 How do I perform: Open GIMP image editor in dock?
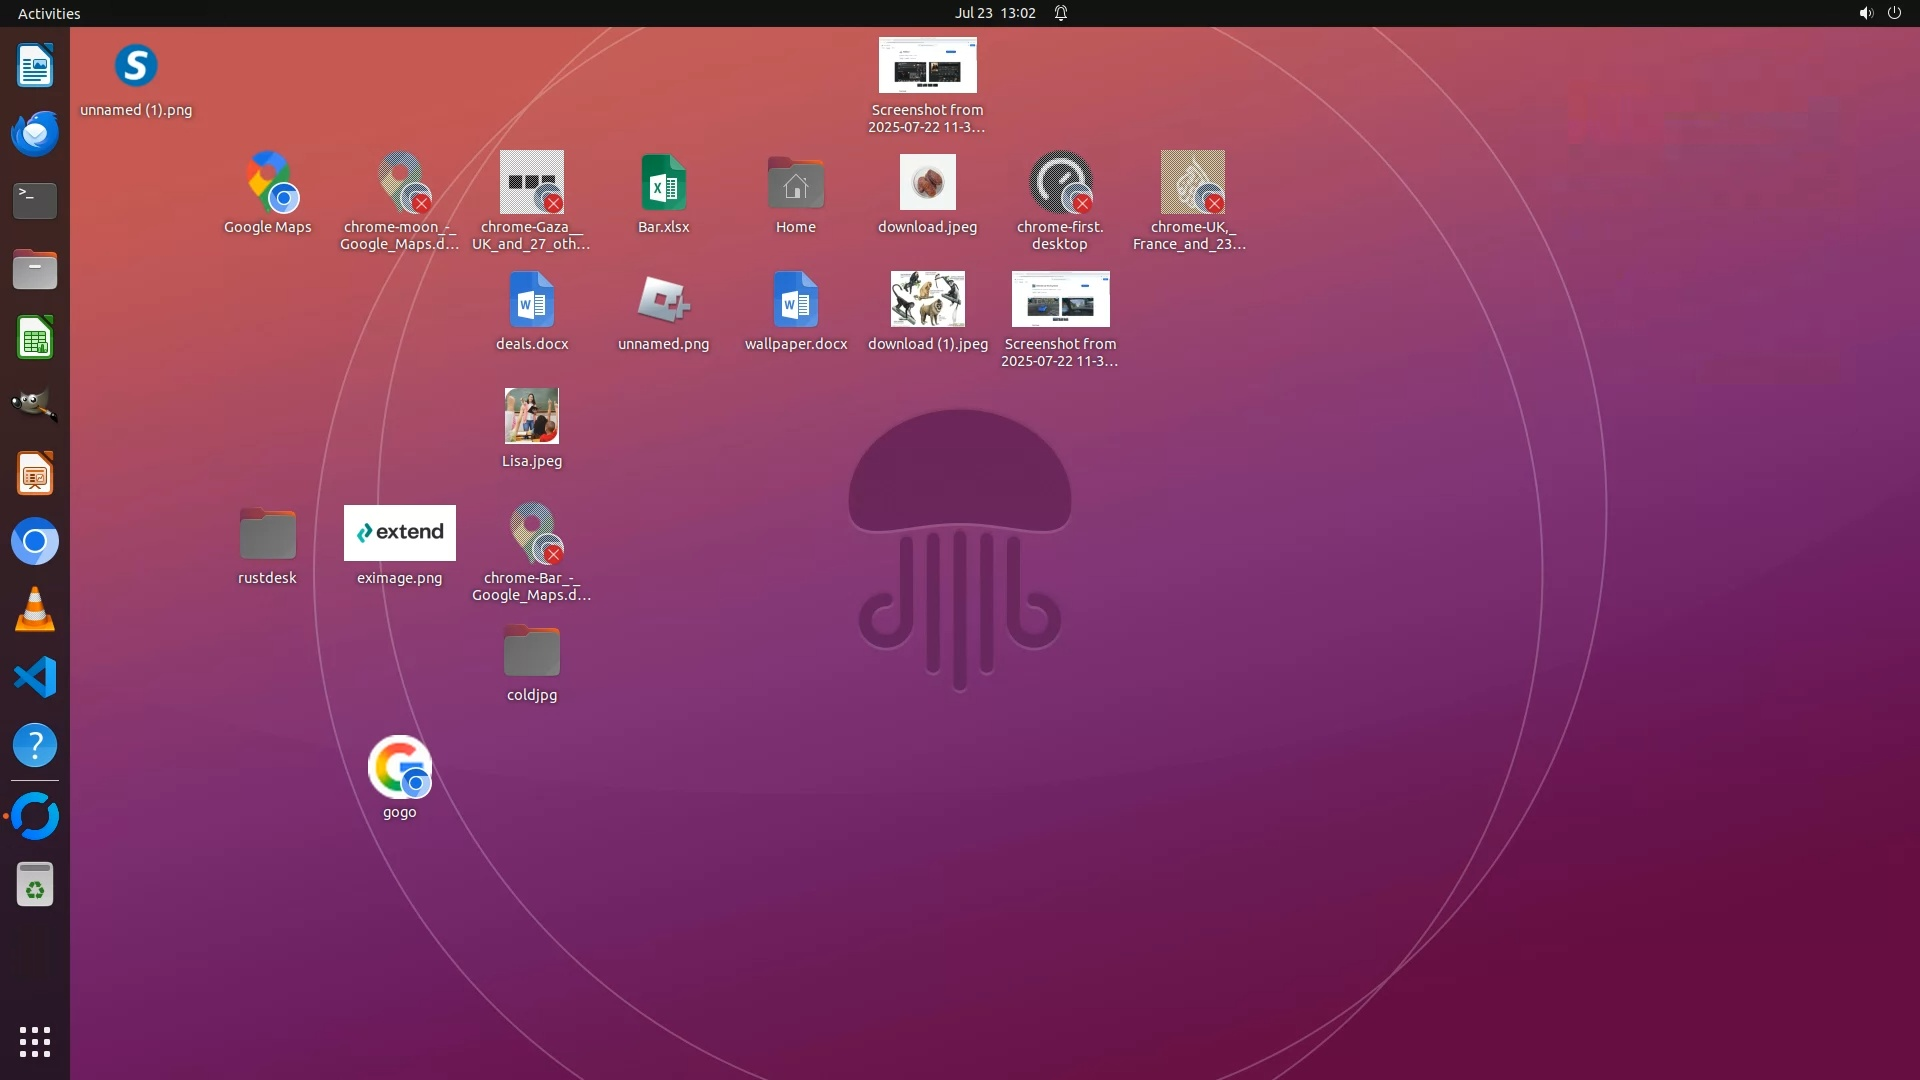click(35, 405)
